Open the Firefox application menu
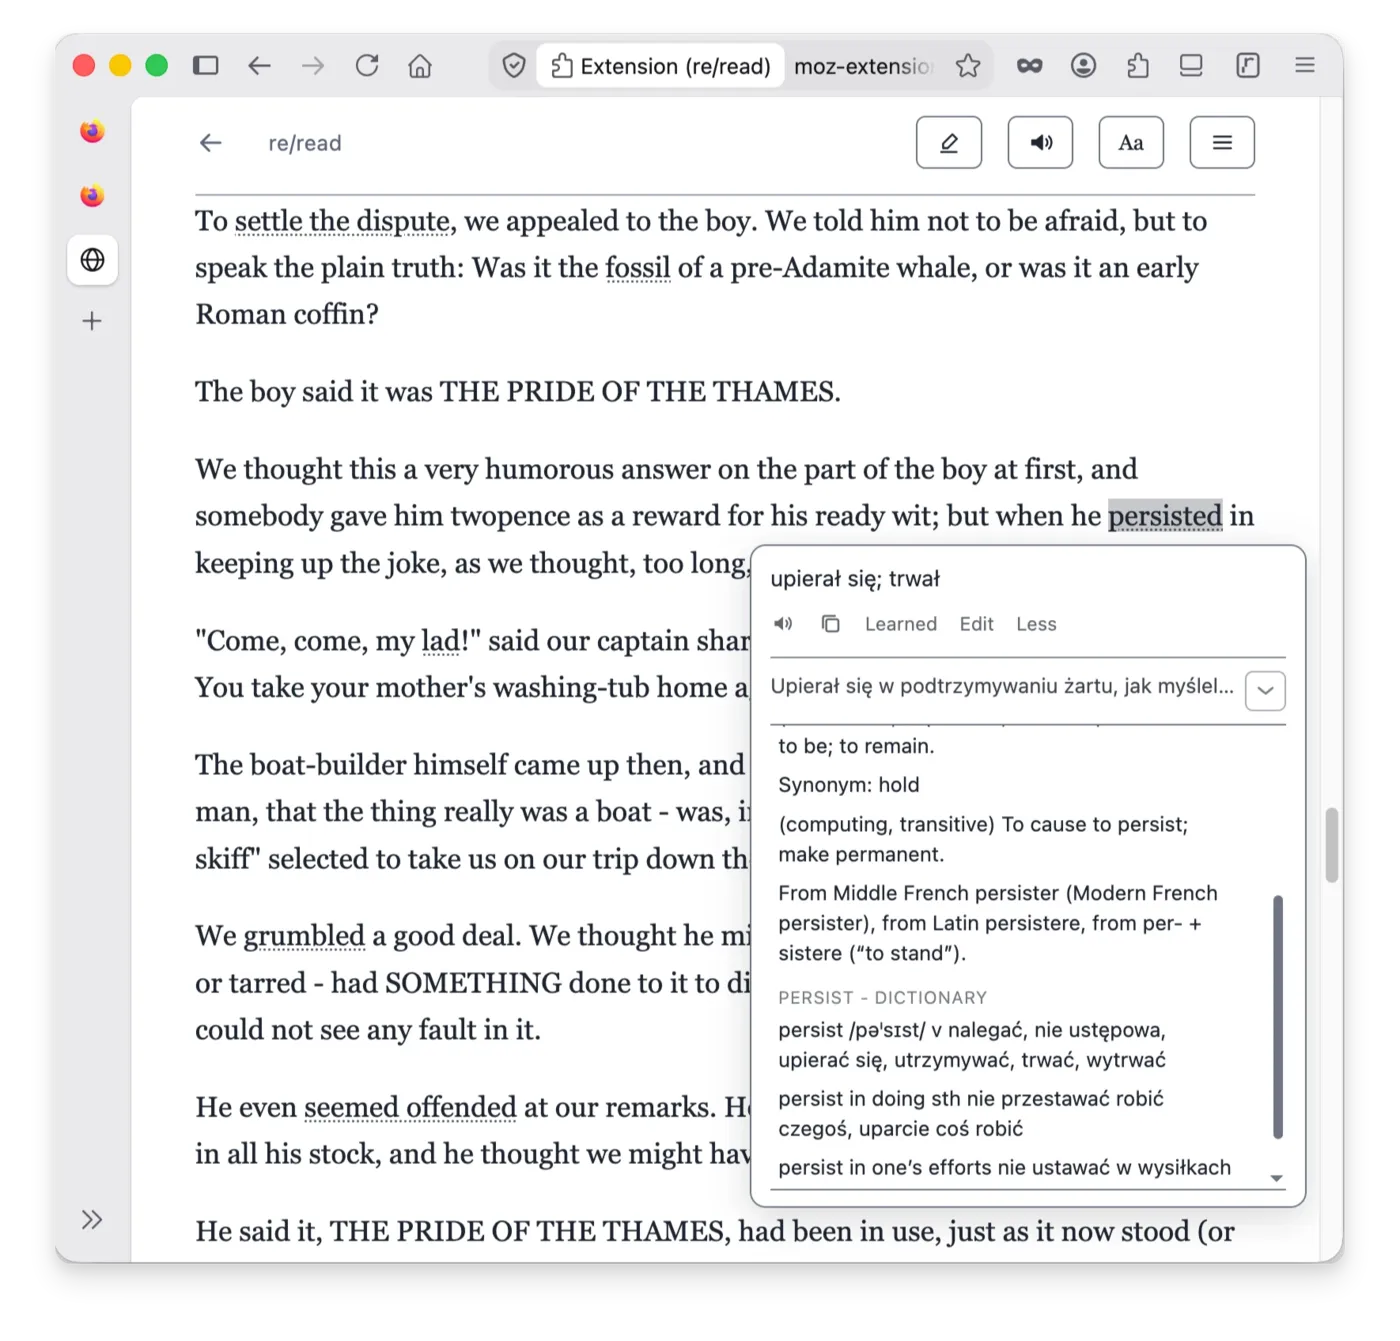 [x=1305, y=66]
